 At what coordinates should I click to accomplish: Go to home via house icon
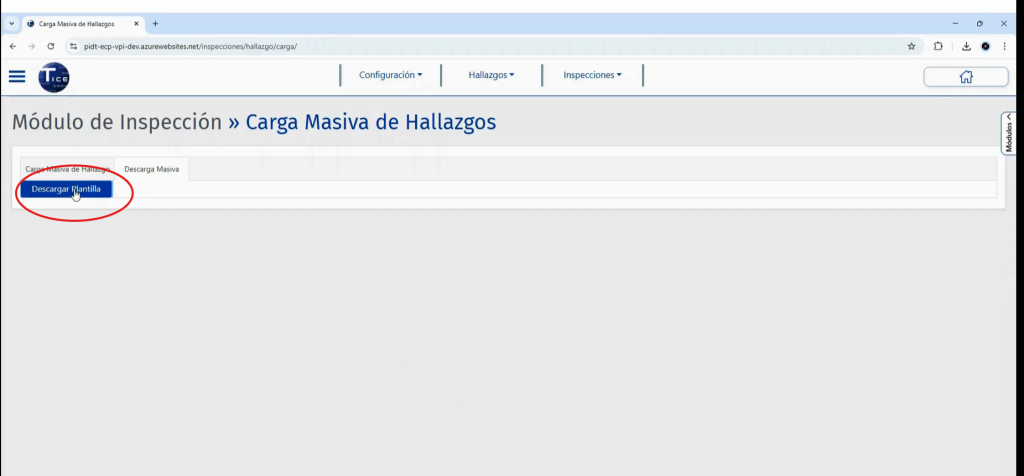pyautogui.click(x=965, y=77)
